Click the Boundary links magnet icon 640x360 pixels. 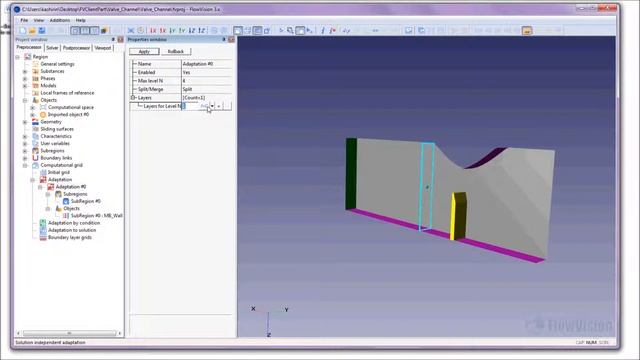click(x=36, y=158)
